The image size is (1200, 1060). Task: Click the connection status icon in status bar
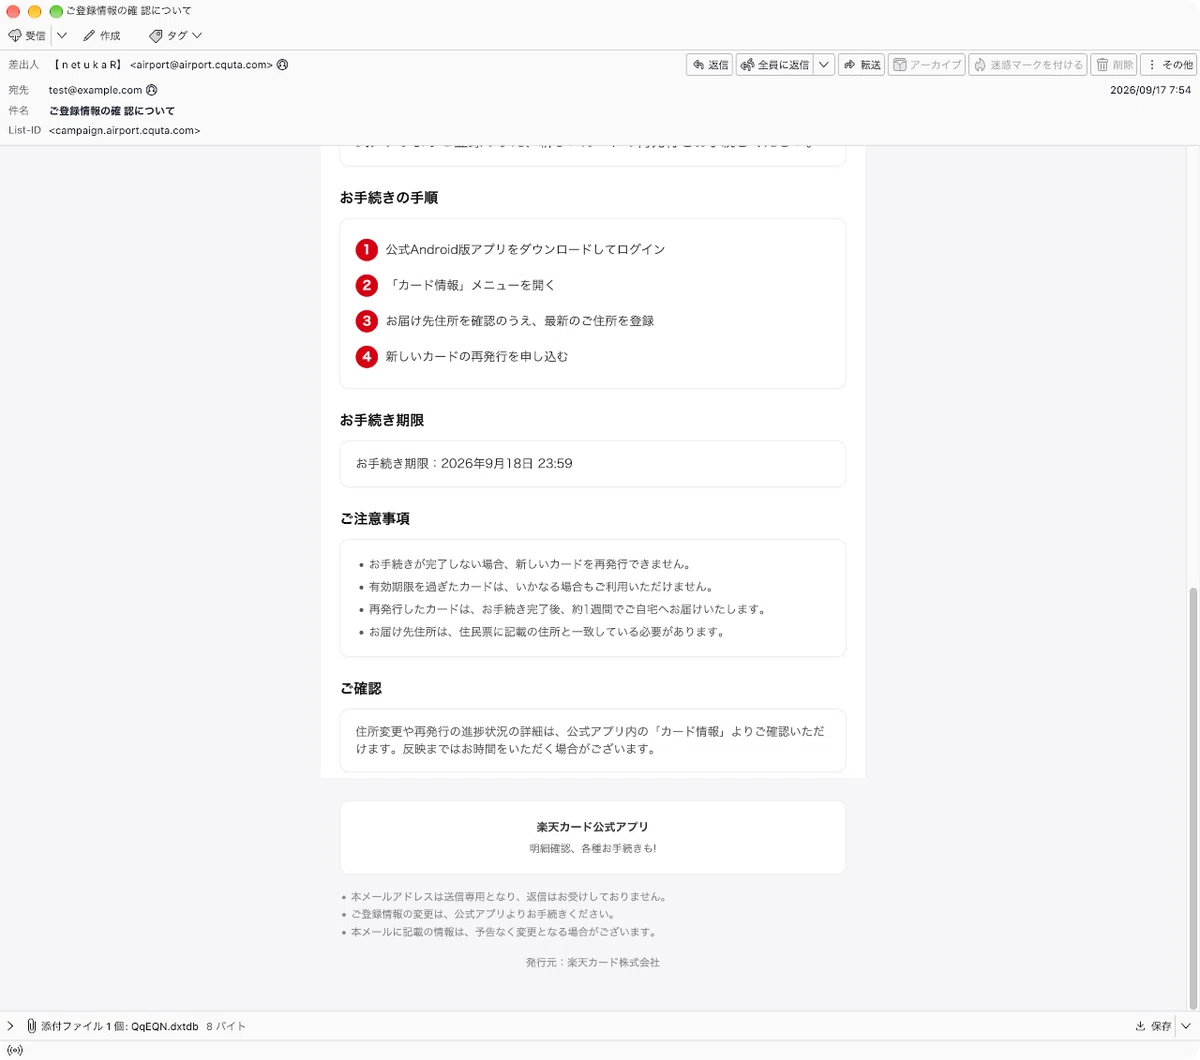pyautogui.click(x=14, y=1050)
